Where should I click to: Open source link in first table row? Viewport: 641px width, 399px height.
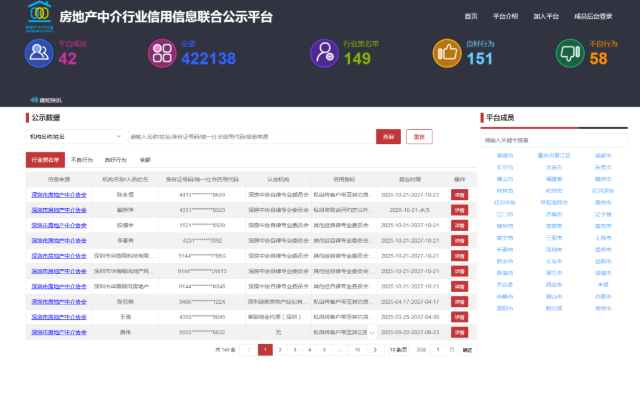[59, 195]
